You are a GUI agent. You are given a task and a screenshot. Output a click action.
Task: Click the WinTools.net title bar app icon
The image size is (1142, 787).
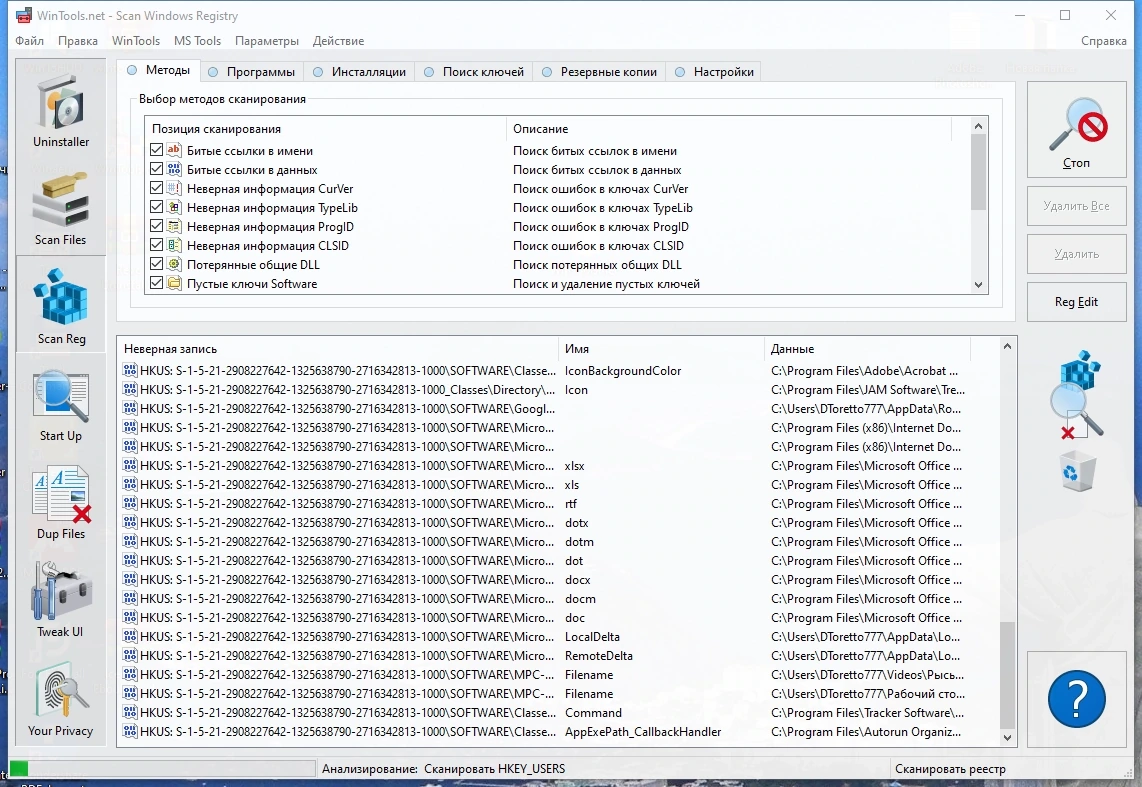(x=23, y=15)
